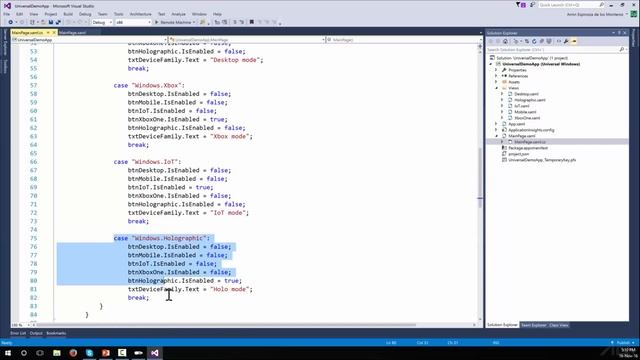Switch to MainPage.xaml editor tab
This screenshot has height=360, width=640.
72,33
